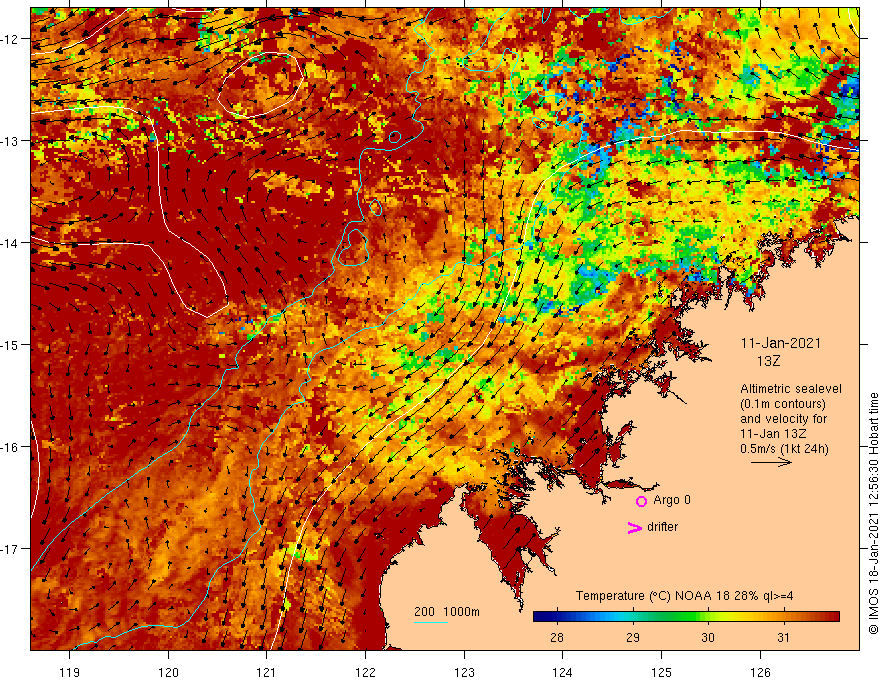880x680 pixels.
Task: Click the latitude axis label '-17'
Action: (x=10, y=548)
